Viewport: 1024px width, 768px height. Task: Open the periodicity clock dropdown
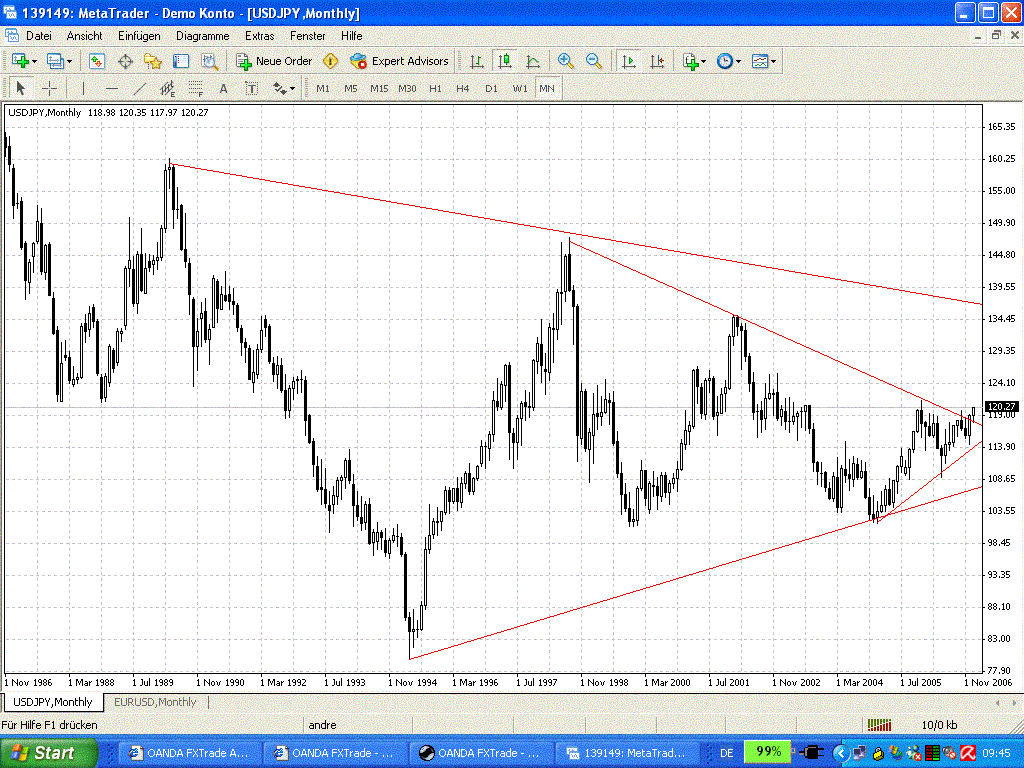(x=738, y=61)
